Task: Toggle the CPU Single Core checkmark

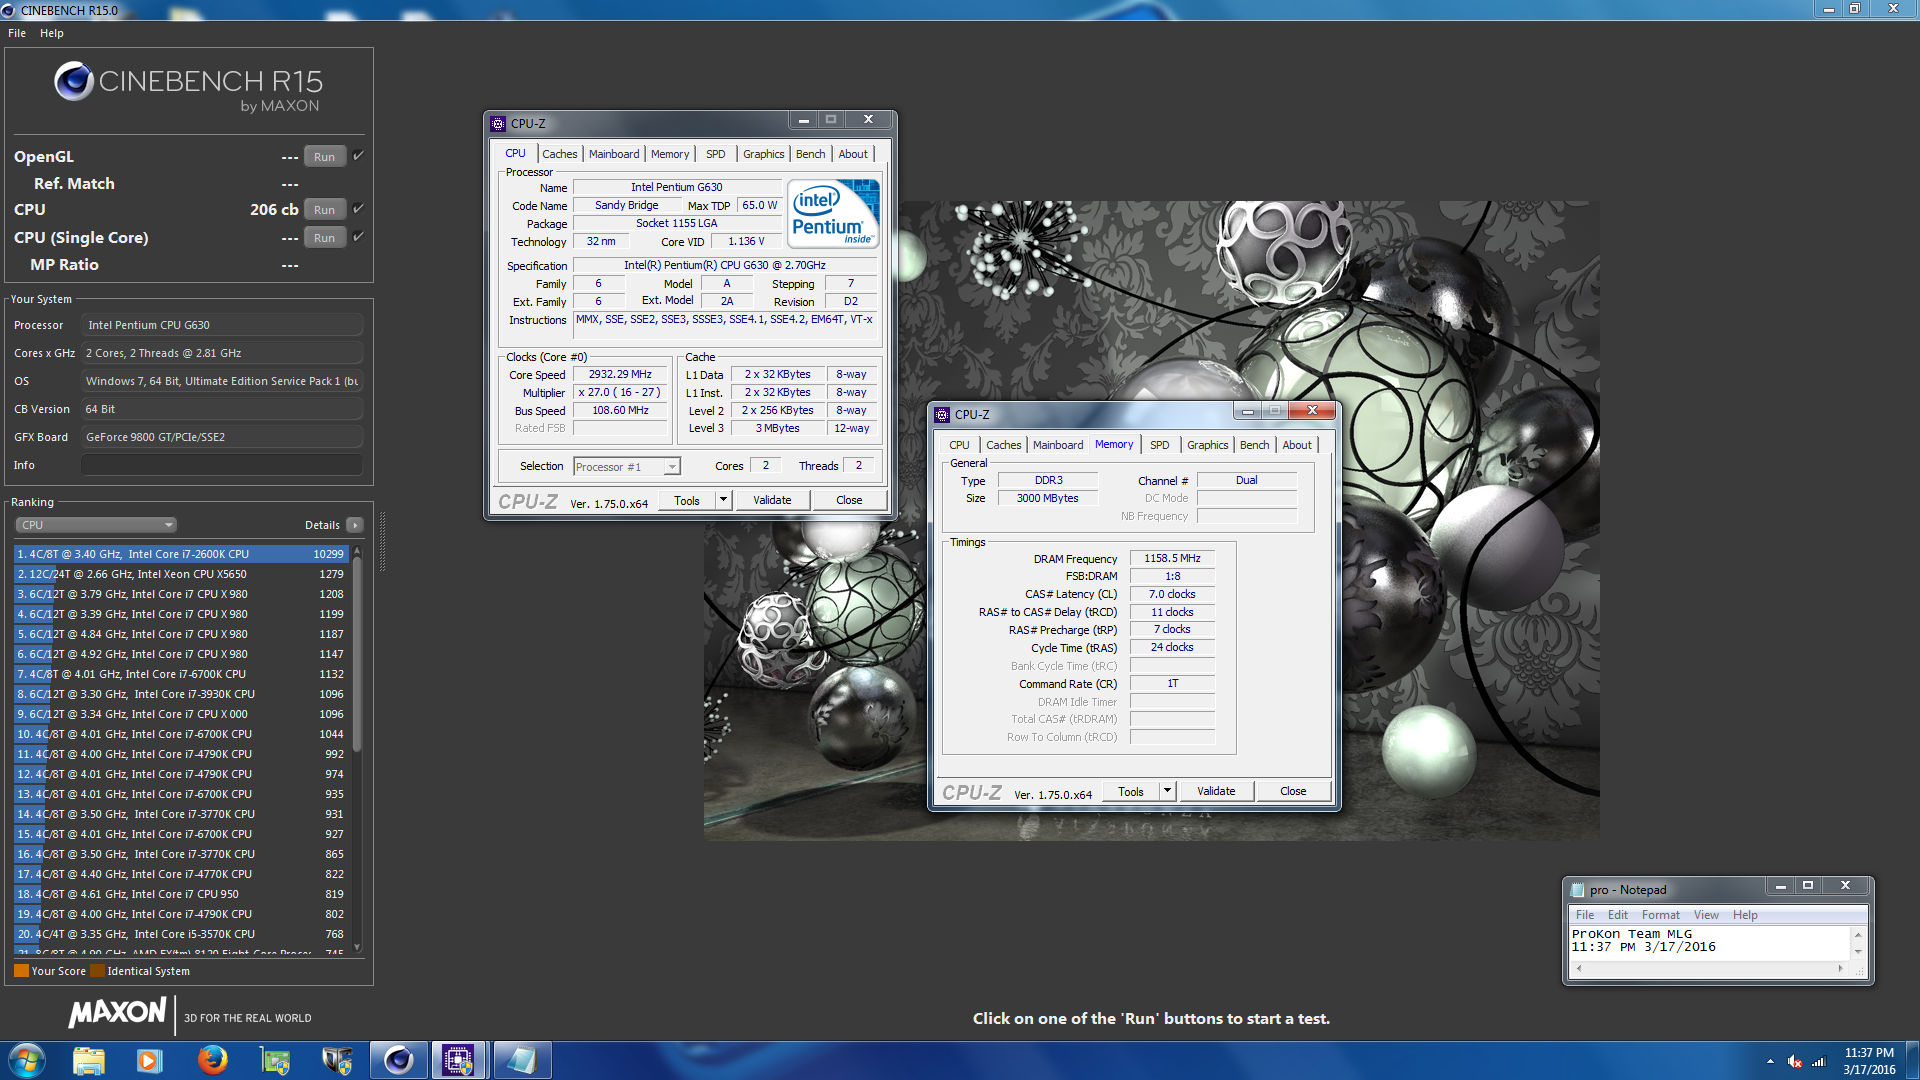Action: pos(359,236)
